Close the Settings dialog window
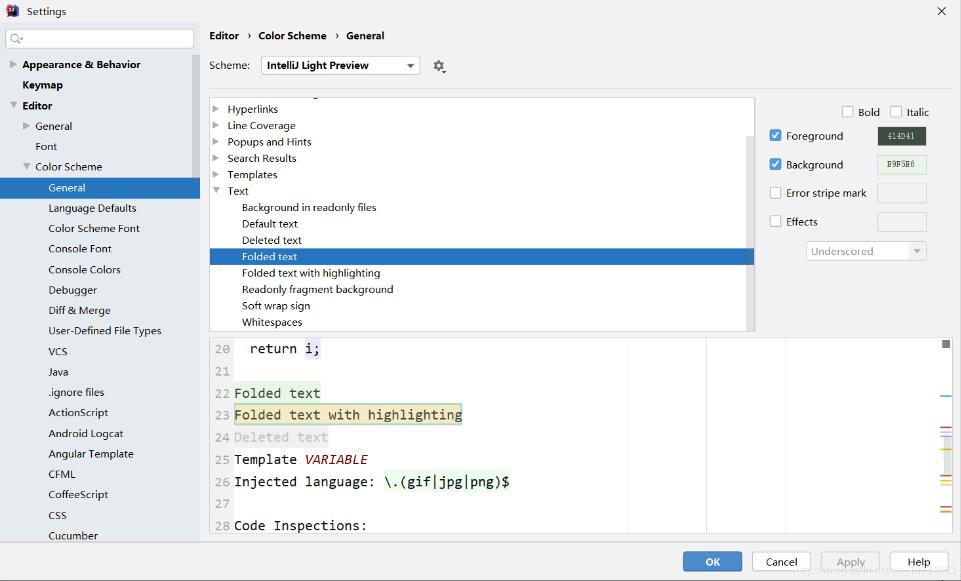Image resolution: width=961 pixels, height=581 pixels. pyautogui.click(x=941, y=11)
